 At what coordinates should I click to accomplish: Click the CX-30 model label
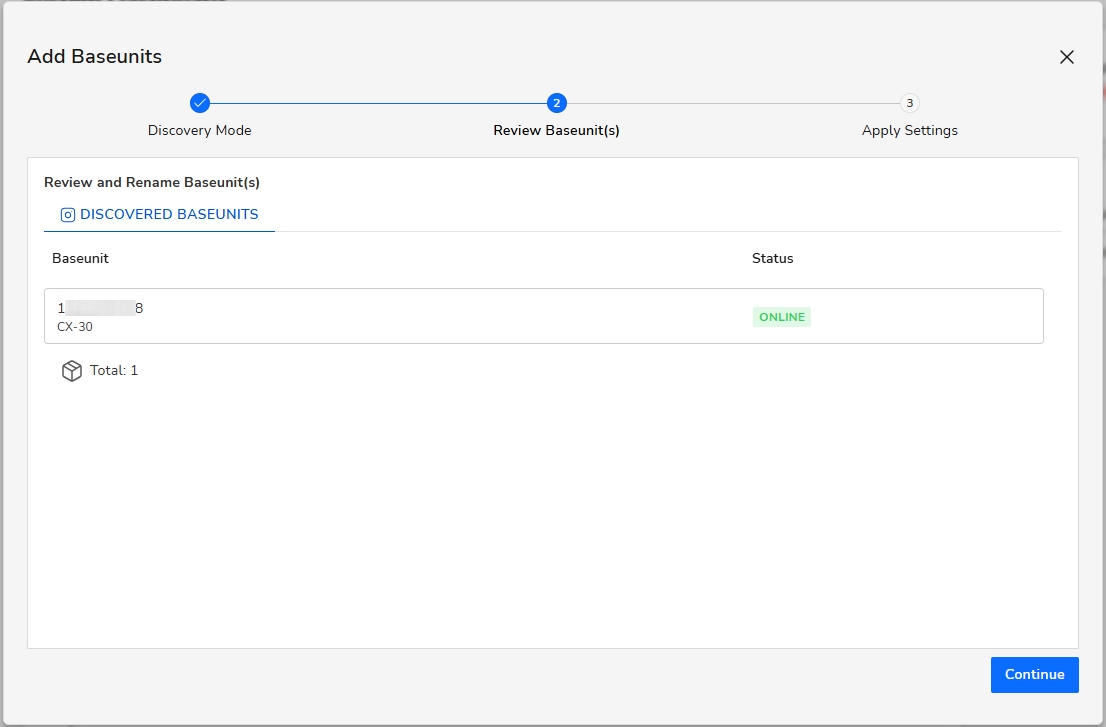75,327
